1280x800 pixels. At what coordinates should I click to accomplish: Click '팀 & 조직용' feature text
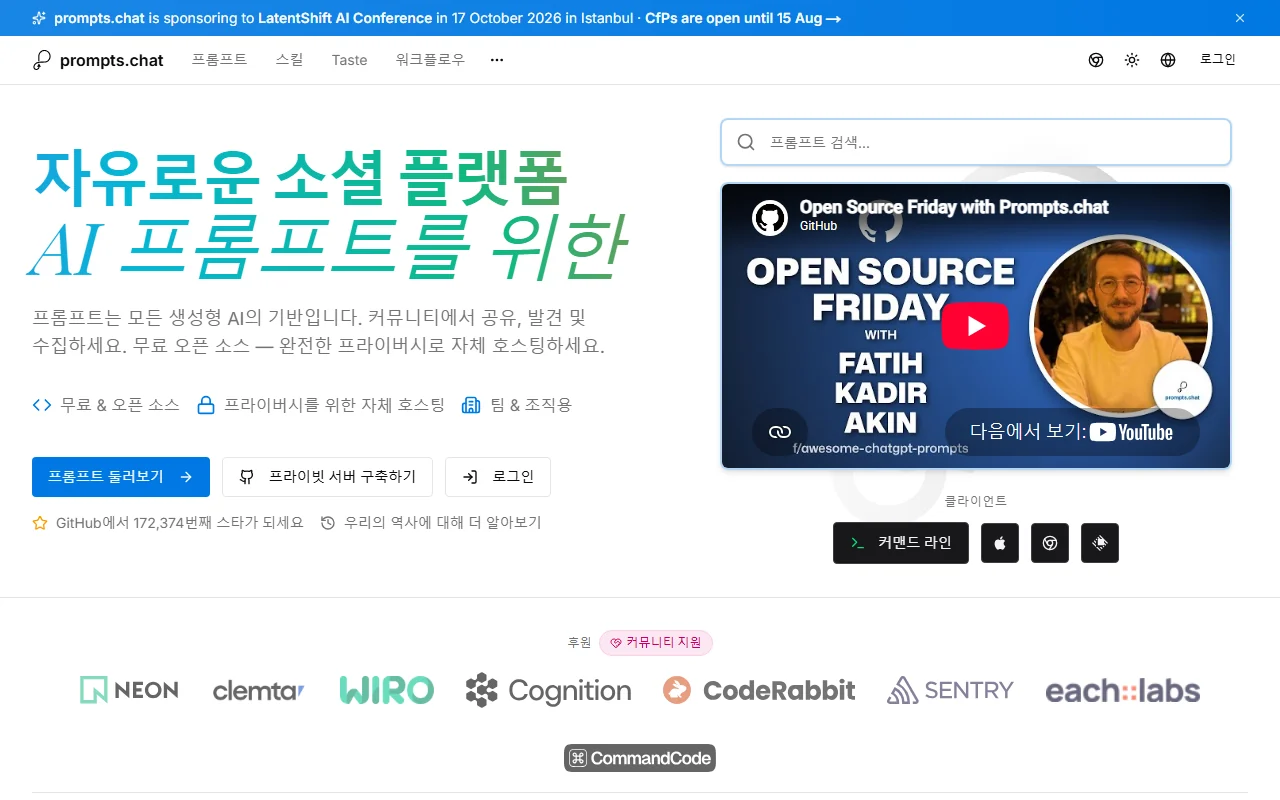click(530, 405)
